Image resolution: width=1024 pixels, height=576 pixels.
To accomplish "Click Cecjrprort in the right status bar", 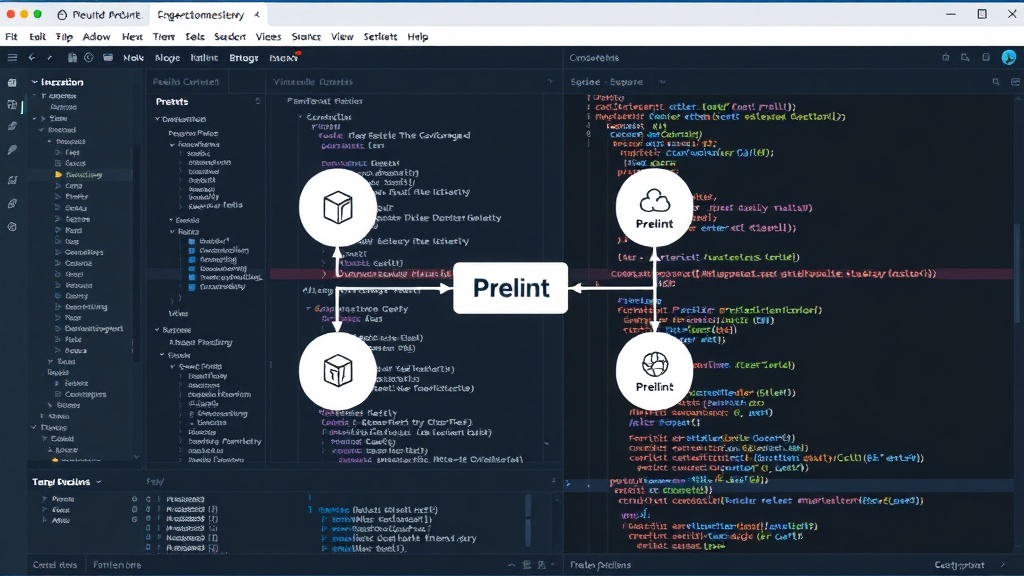I will click(x=959, y=565).
